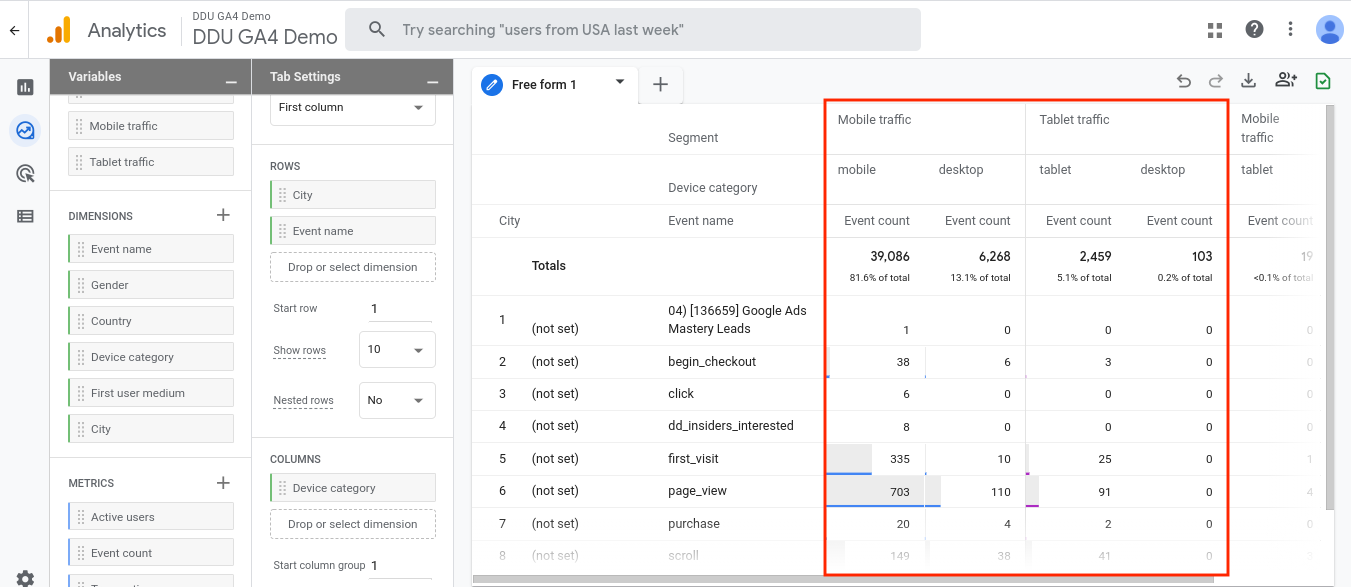Click Drop or select dimension under Rows
The height and width of the screenshot is (587, 1351).
tap(353, 267)
